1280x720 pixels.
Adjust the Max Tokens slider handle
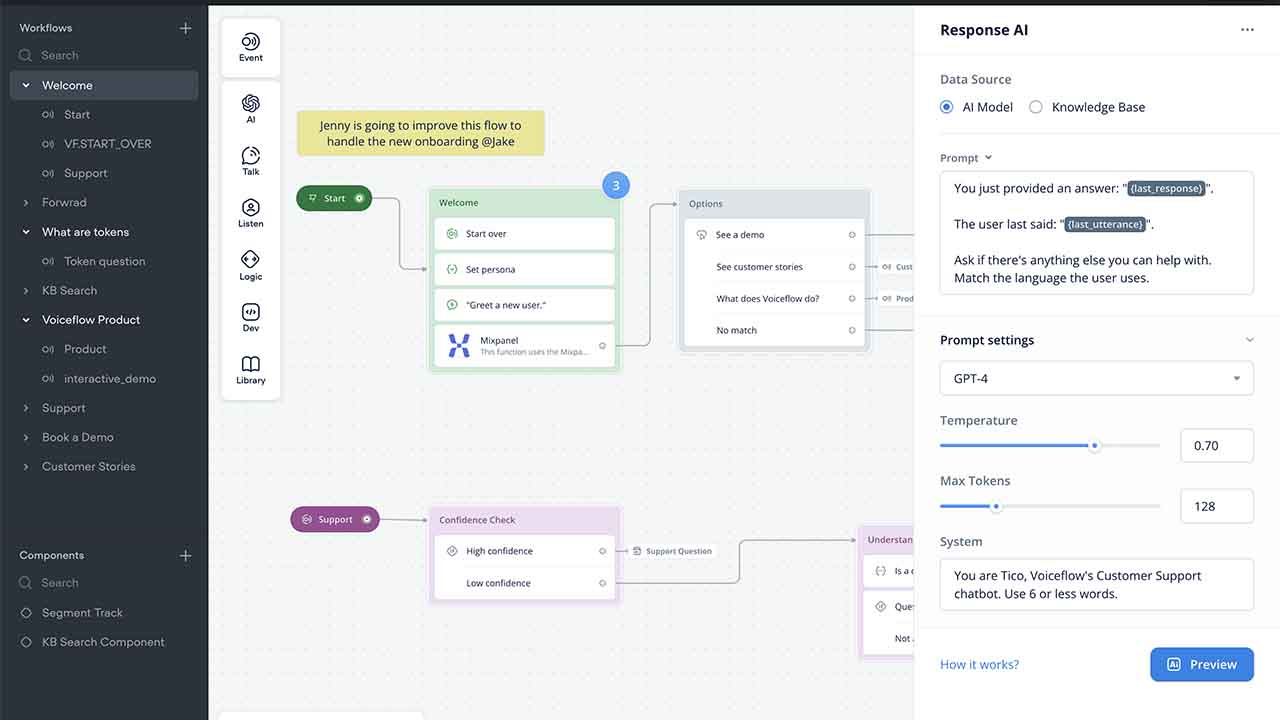point(996,507)
